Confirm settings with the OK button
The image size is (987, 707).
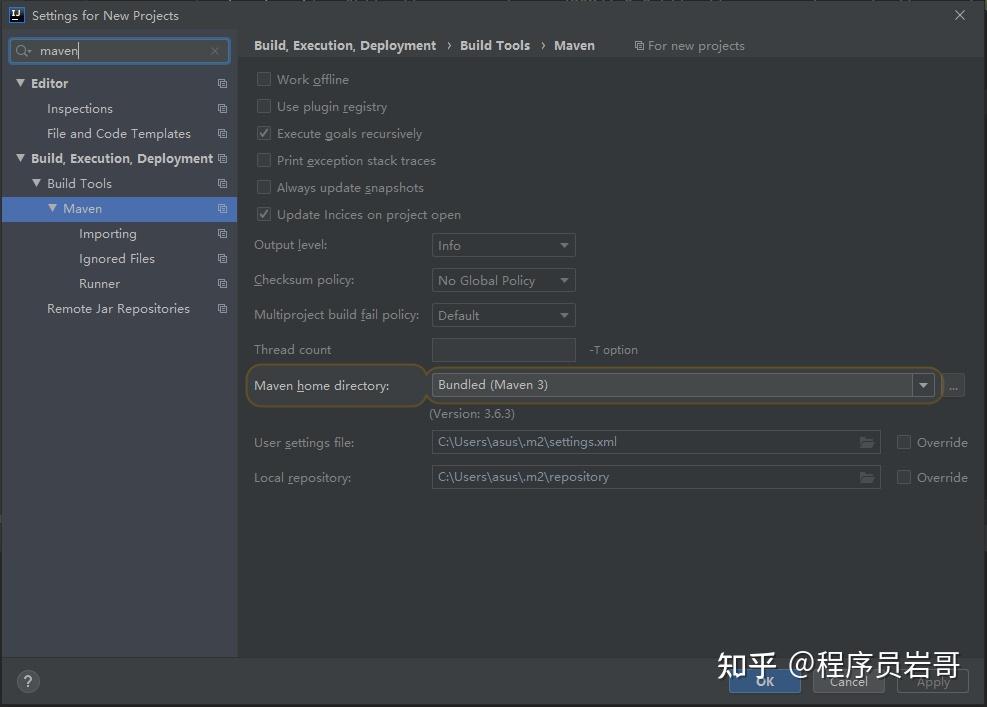tap(764, 681)
